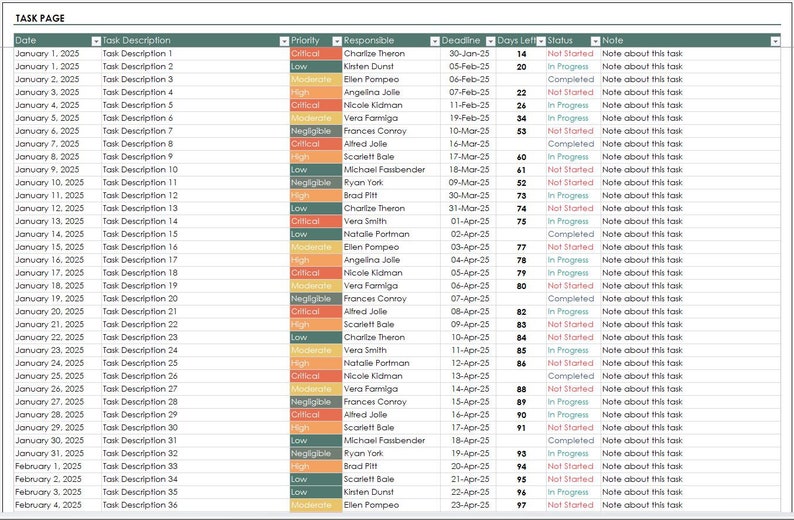This screenshot has width=794, height=520.
Task: Select the Not Started status for Task Description 1
Action: pos(573,54)
